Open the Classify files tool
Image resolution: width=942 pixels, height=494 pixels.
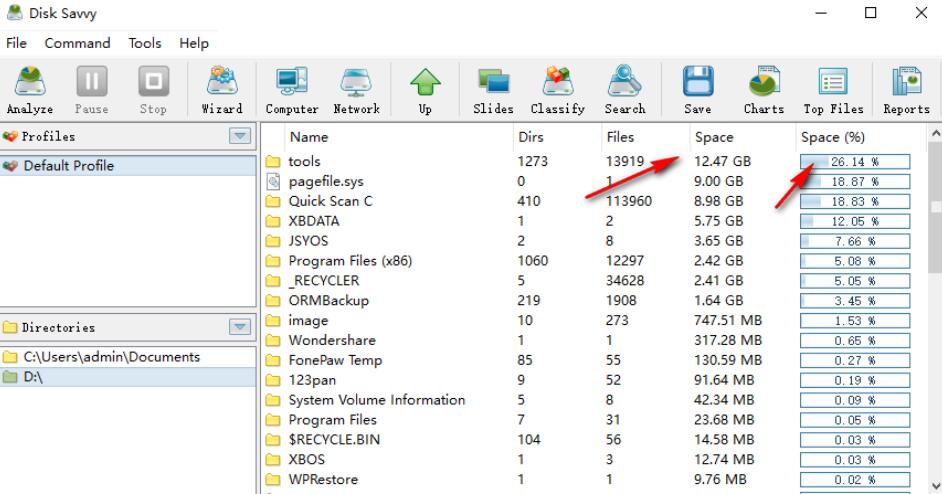click(x=558, y=89)
